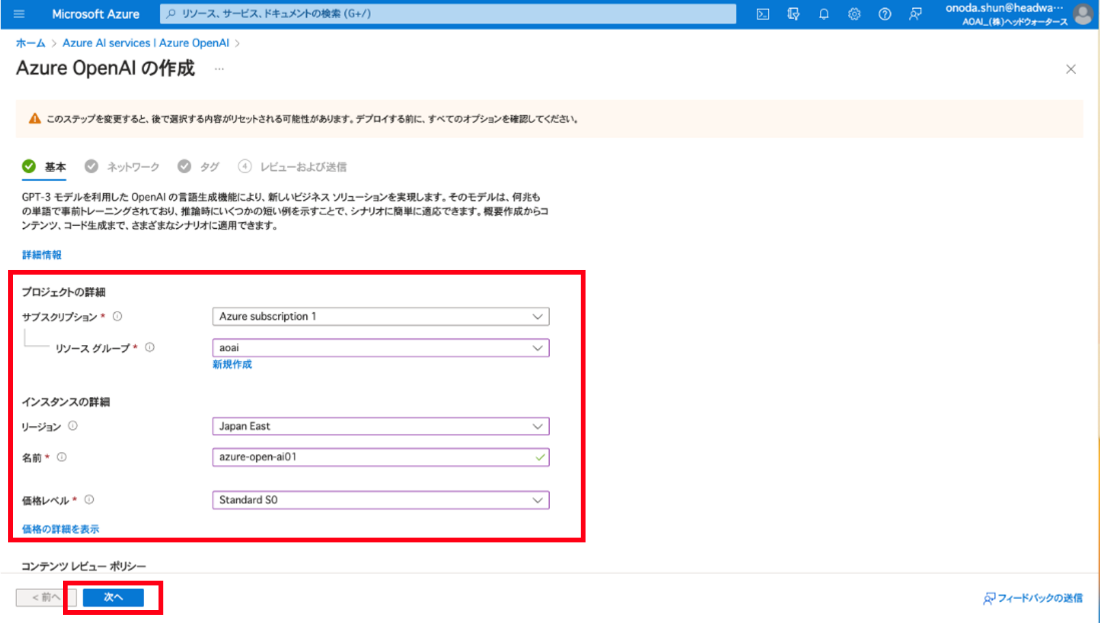Expand the 価格レベル dropdown
Image resolution: width=1100 pixels, height=623 pixels.
point(381,500)
